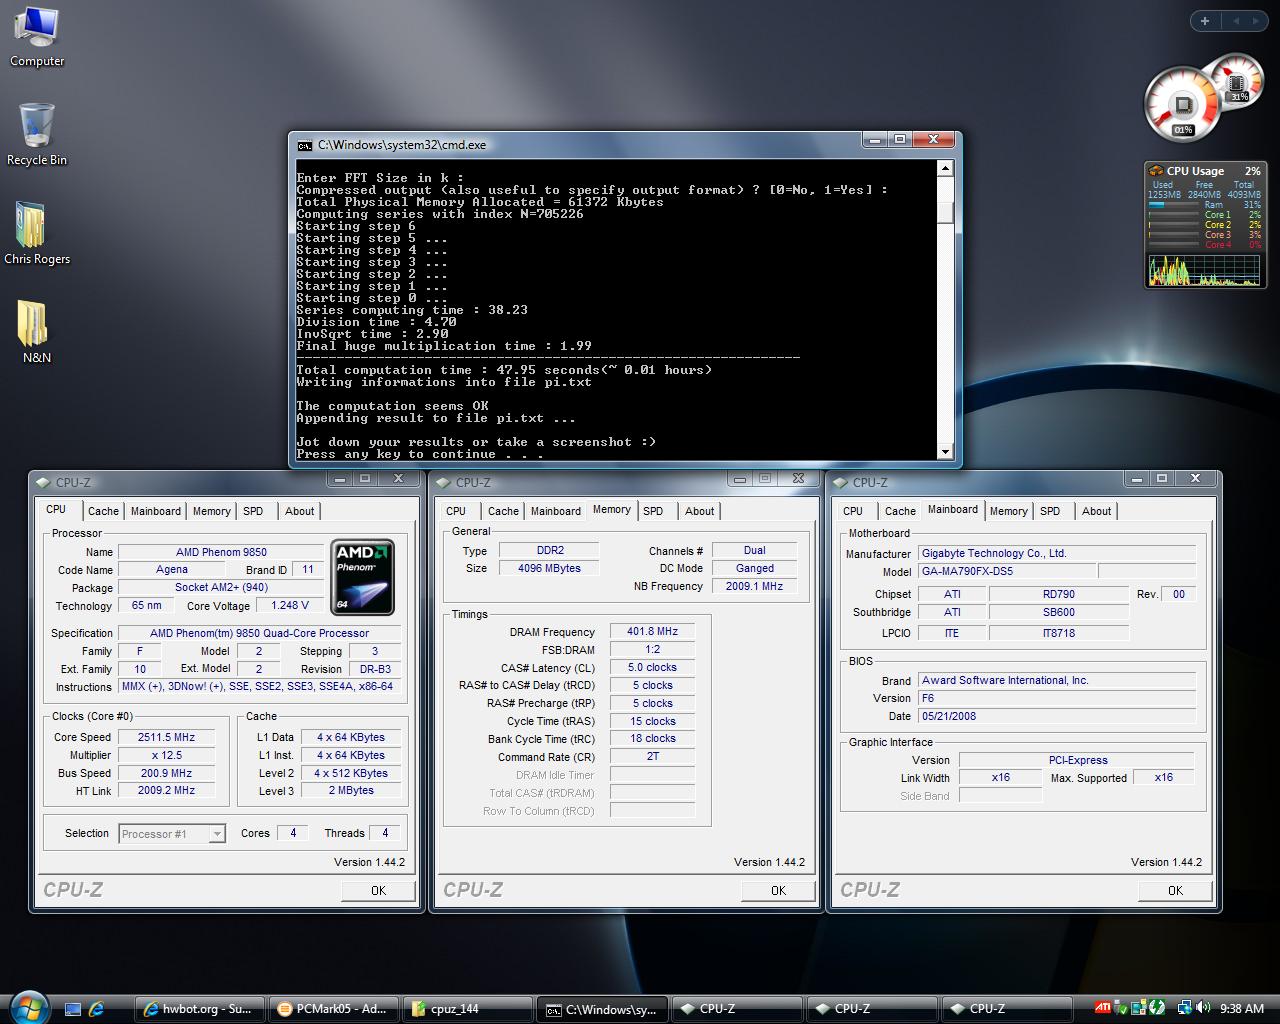Click the cmd scrollbar thumb
The height and width of the screenshot is (1024, 1280).
point(945,214)
